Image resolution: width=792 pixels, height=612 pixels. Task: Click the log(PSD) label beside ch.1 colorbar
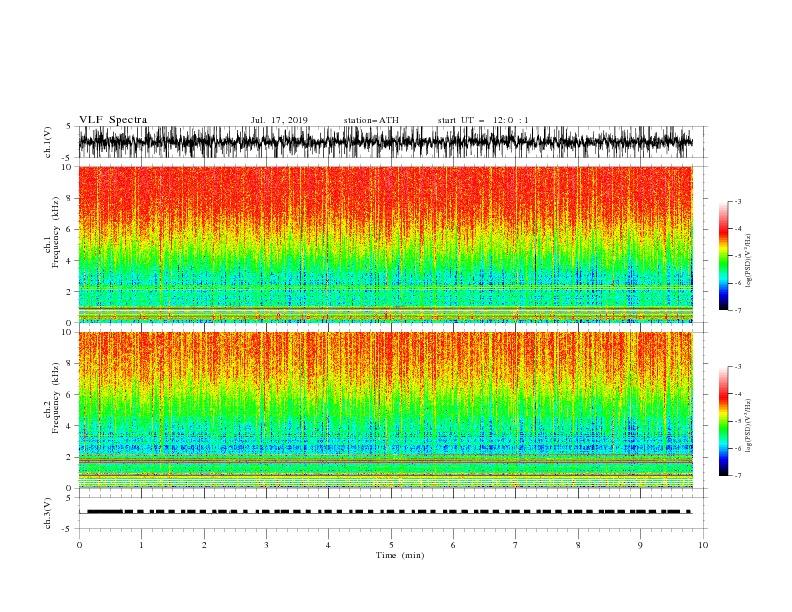[749, 261]
